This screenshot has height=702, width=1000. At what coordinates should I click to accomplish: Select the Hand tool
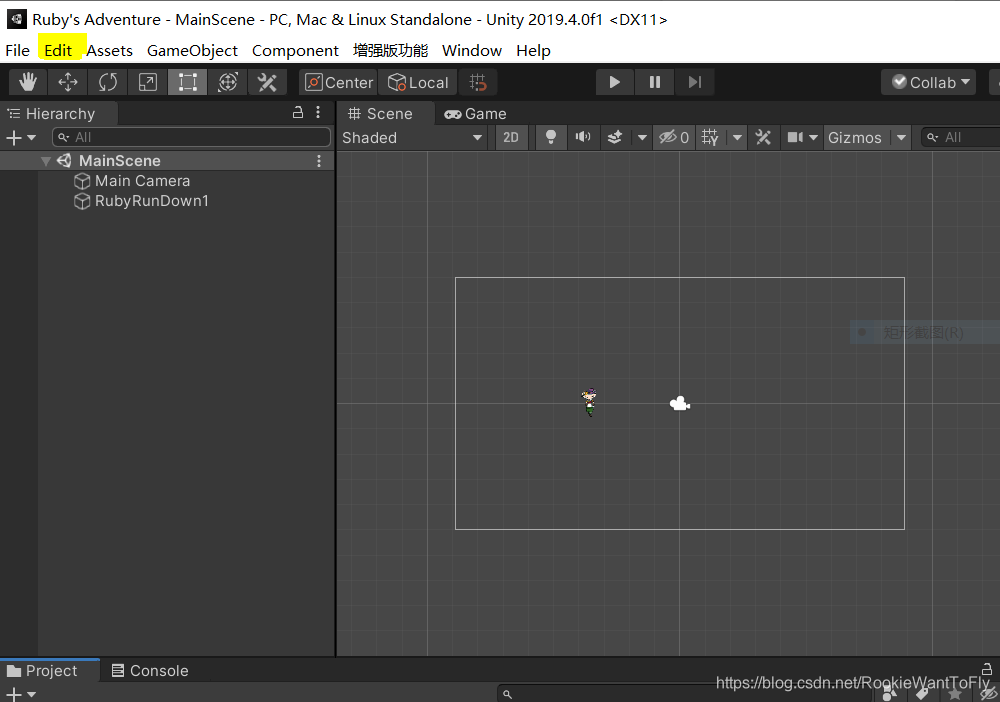pos(28,82)
